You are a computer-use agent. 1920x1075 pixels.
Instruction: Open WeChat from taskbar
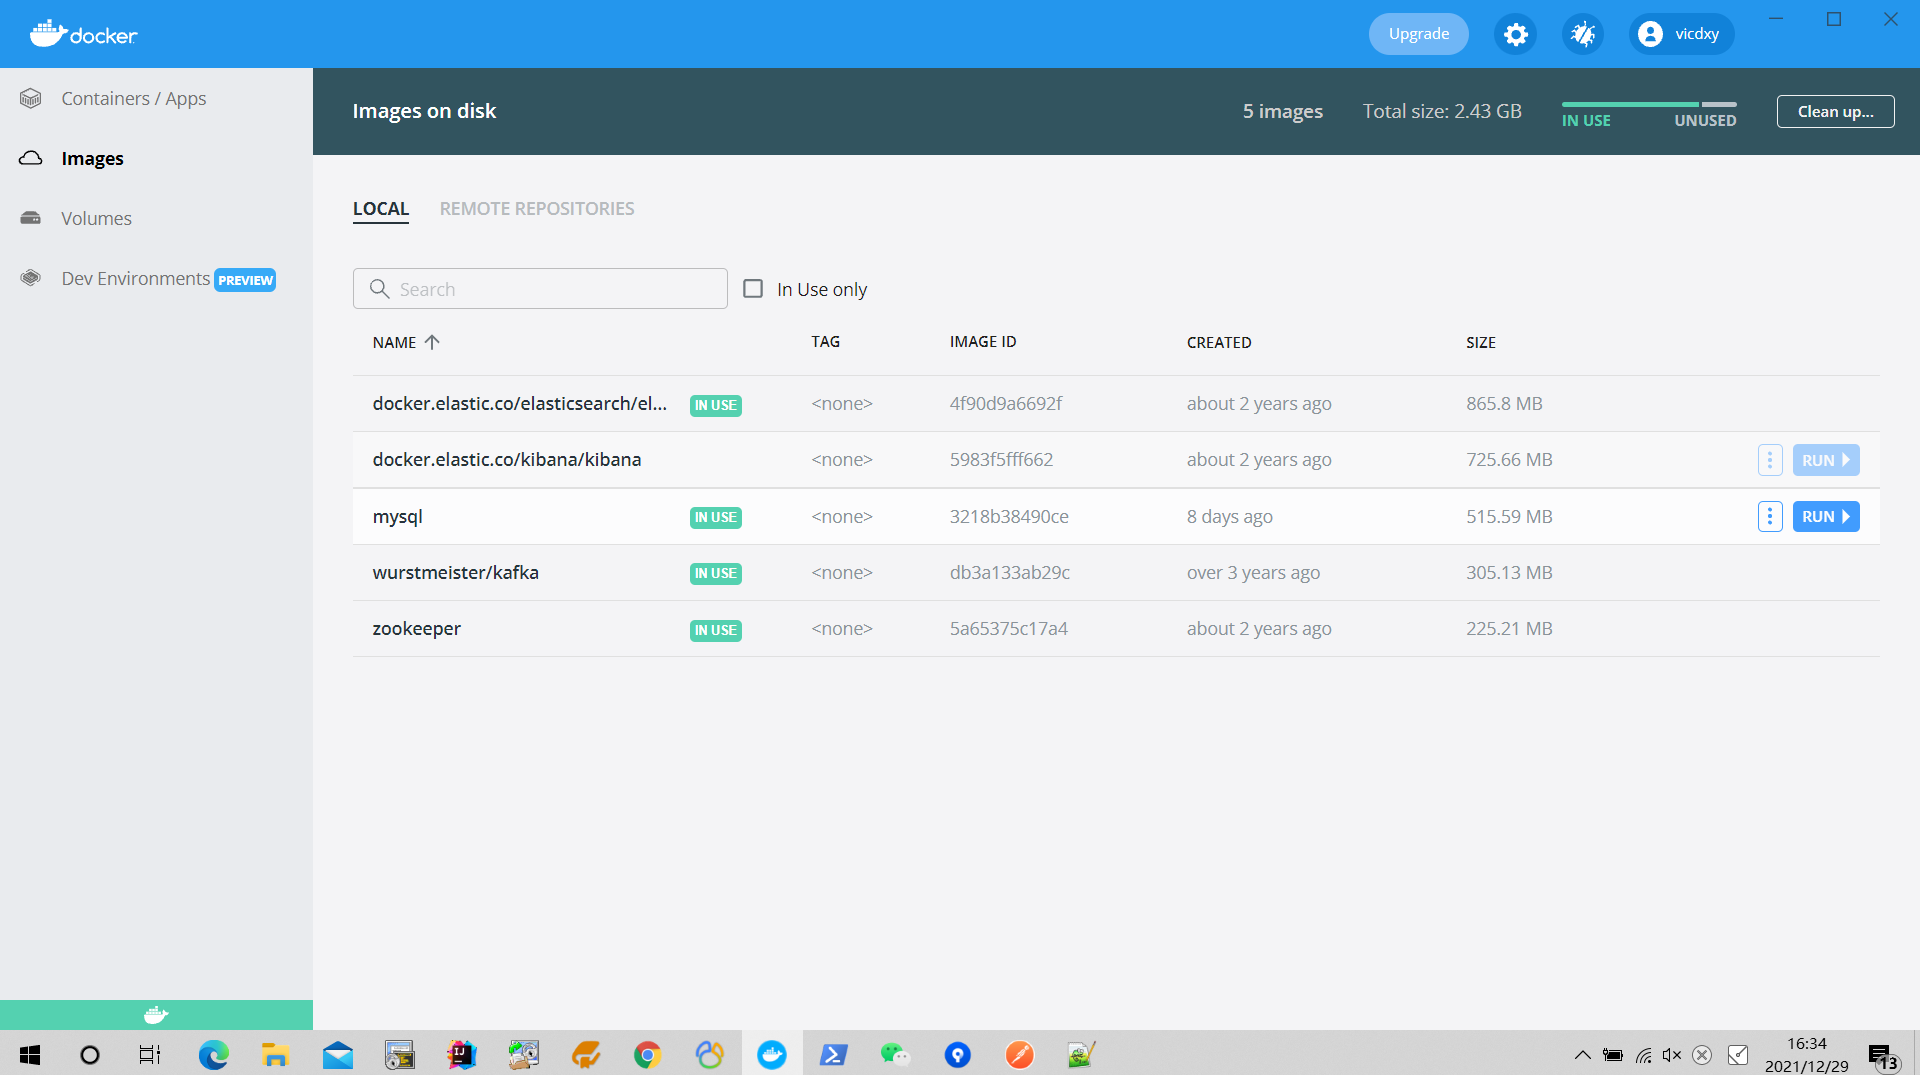pyautogui.click(x=896, y=1054)
